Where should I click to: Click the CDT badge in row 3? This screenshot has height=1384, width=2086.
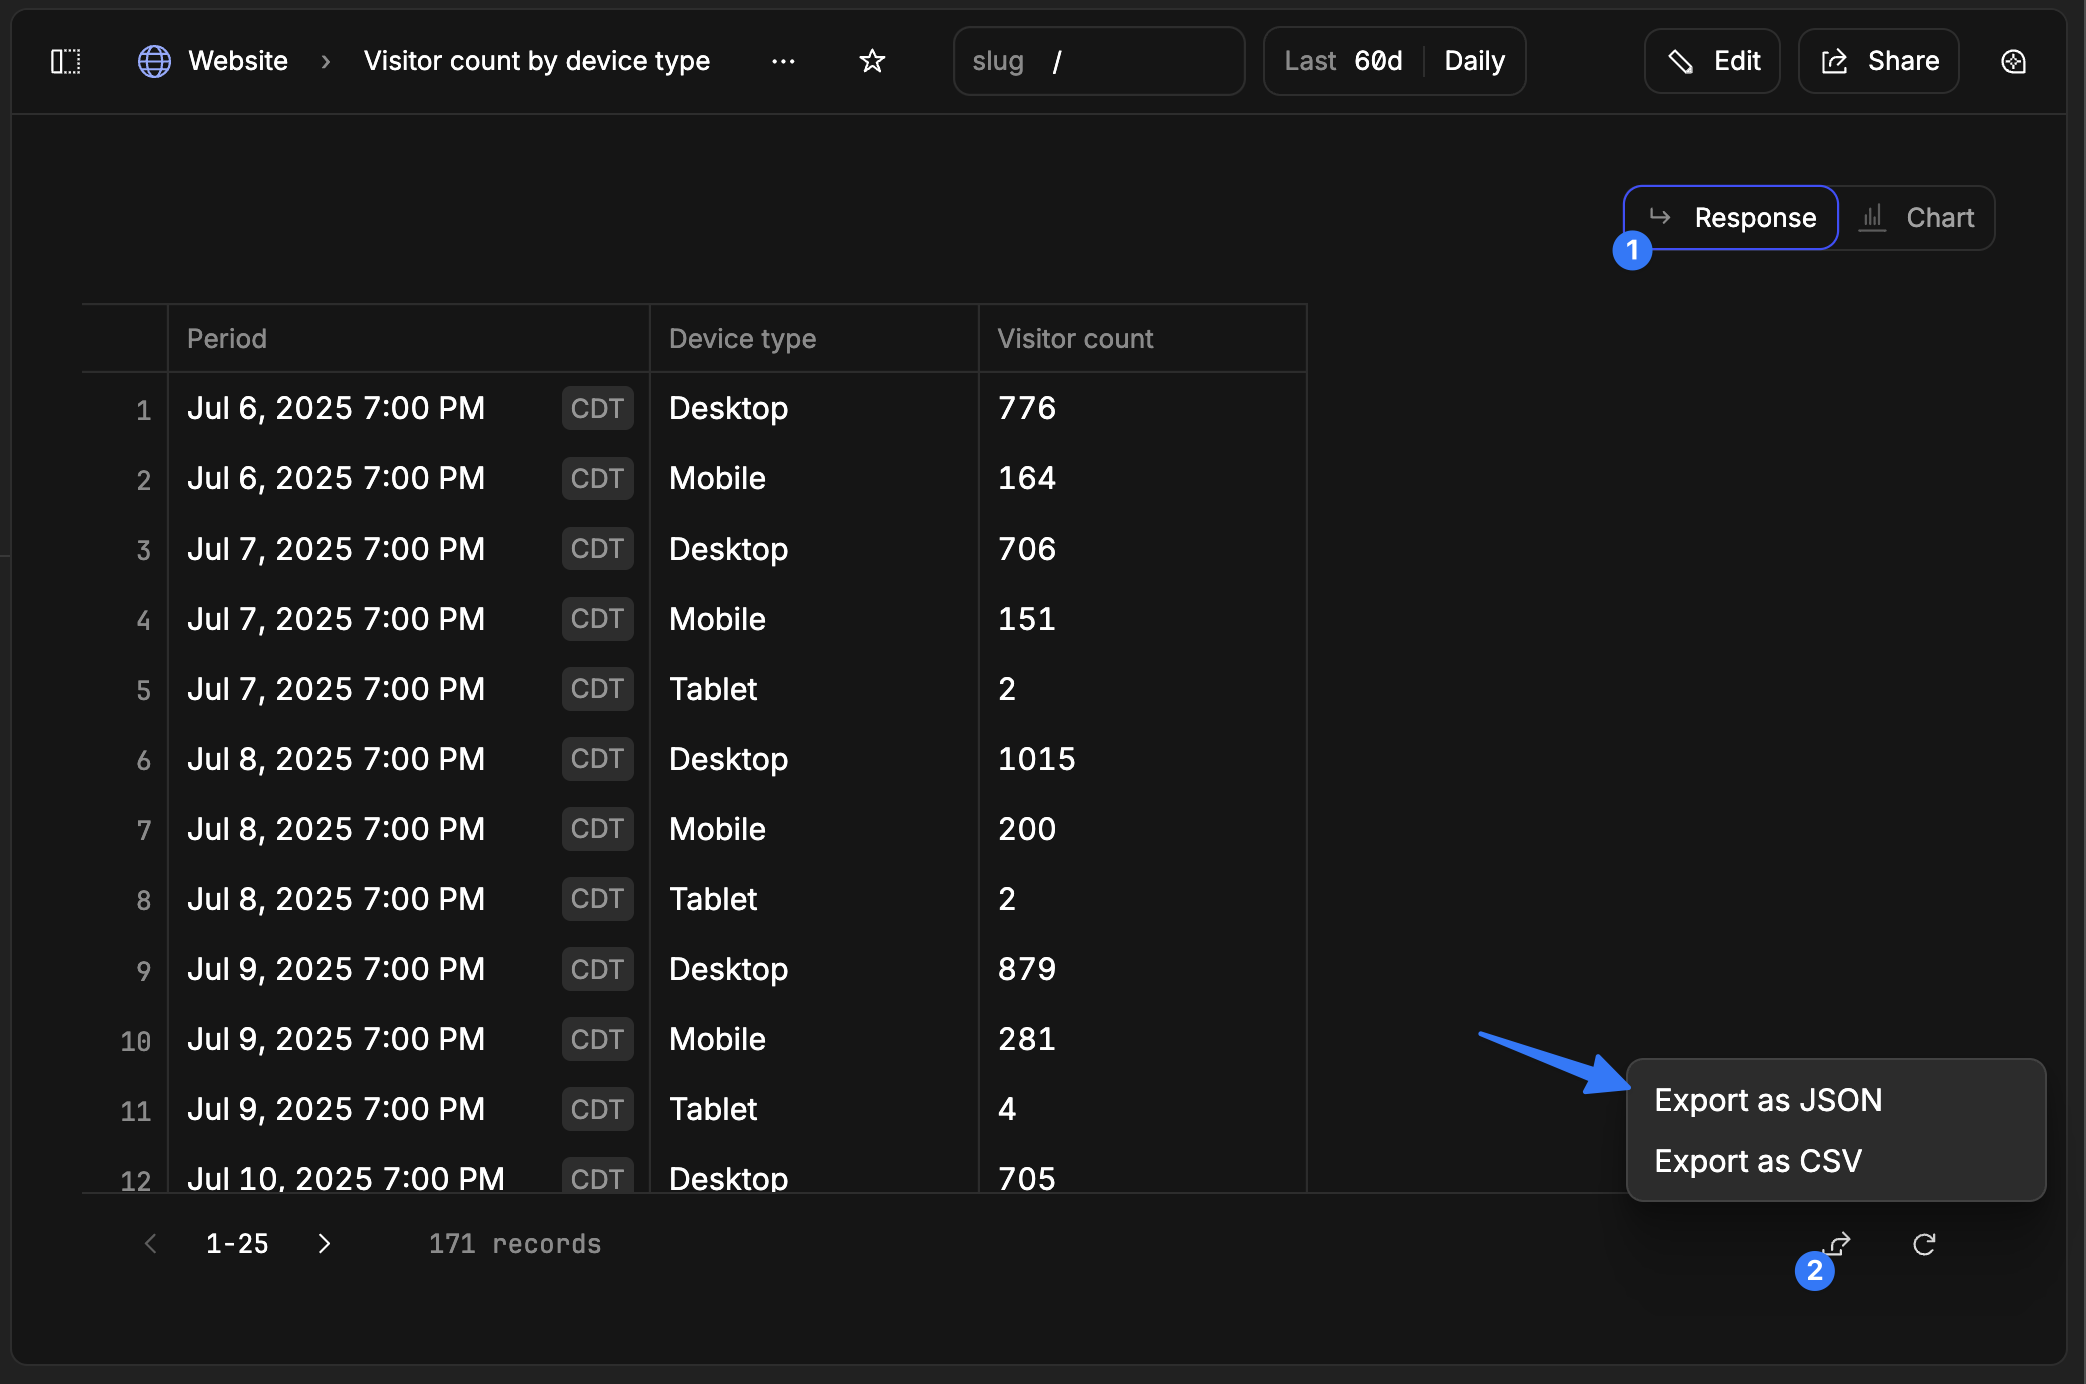tap(597, 549)
